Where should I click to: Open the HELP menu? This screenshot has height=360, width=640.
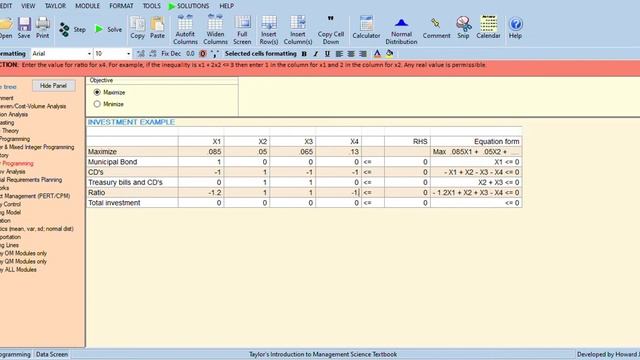pos(227,6)
